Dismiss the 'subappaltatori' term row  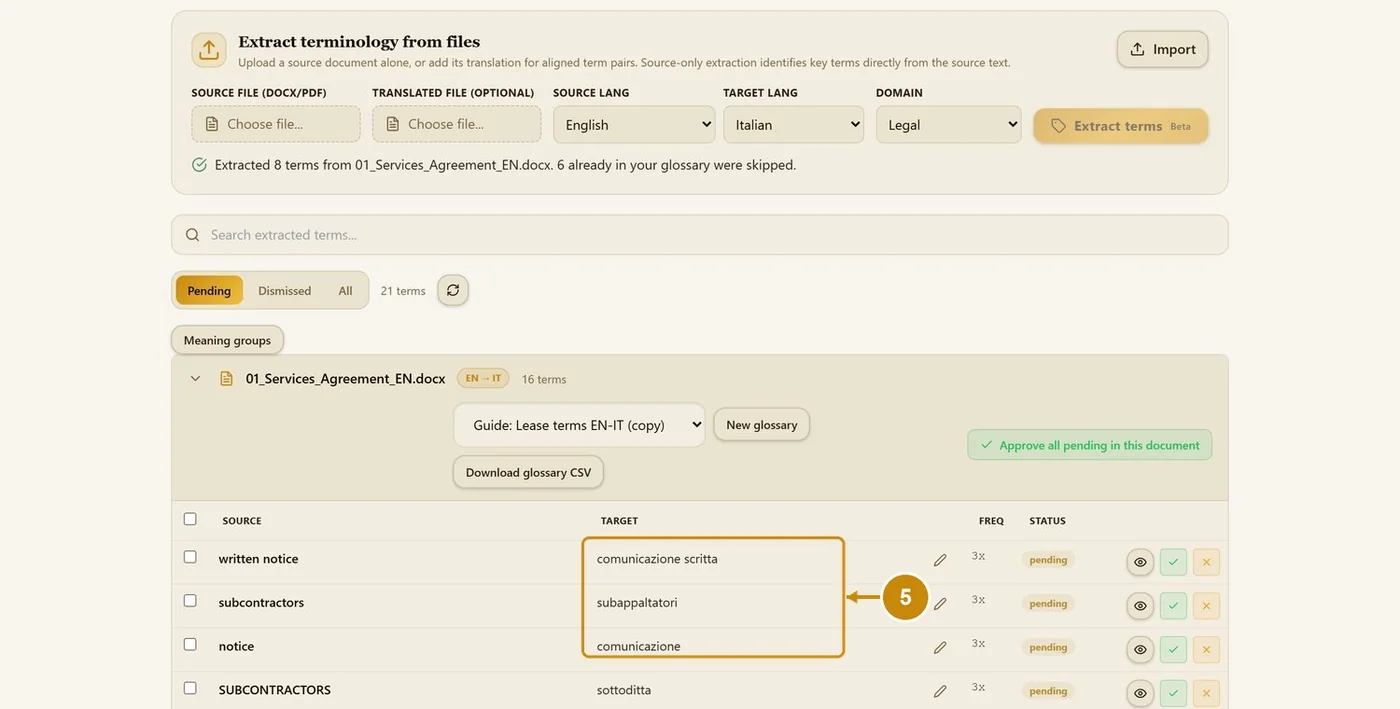coord(1206,605)
